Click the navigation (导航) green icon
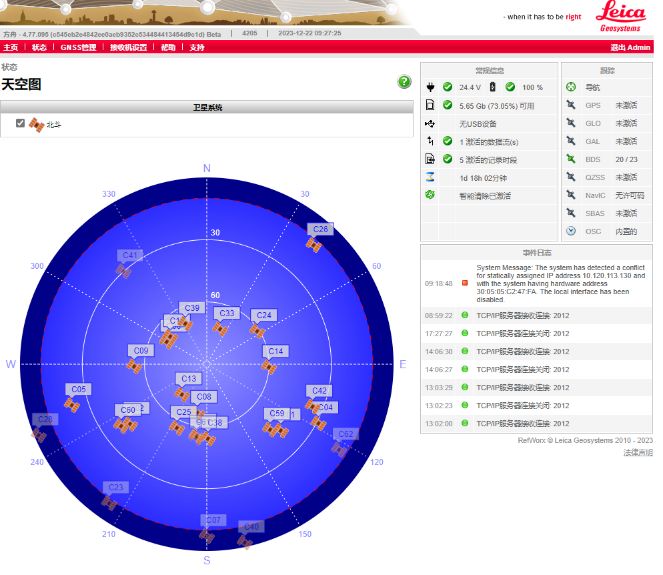Image resolution: width=663 pixels, height=575 pixels. (x=571, y=87)
